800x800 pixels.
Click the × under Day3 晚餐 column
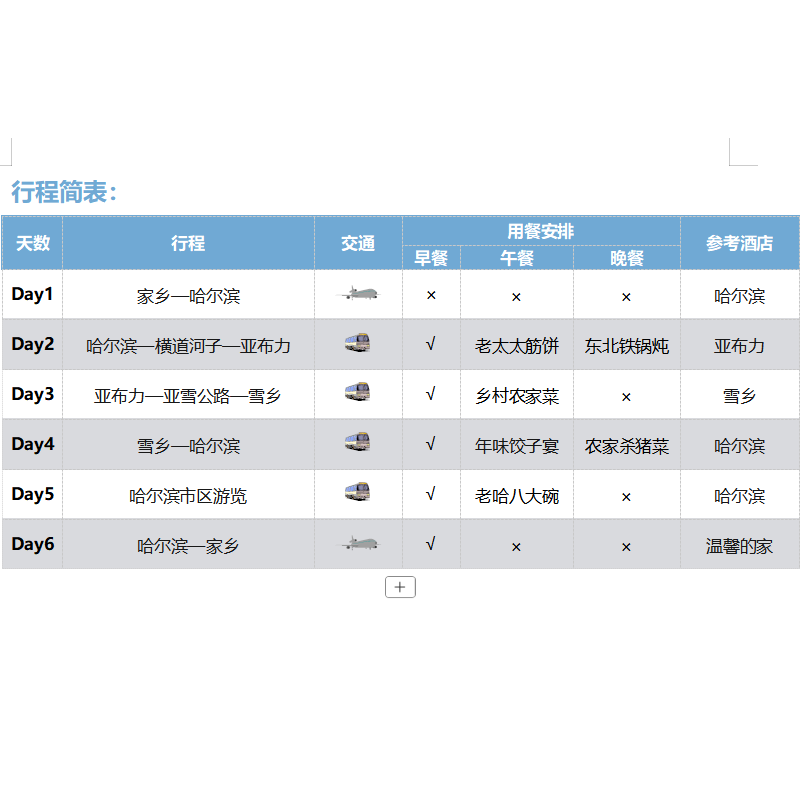[x=626, y=395]
